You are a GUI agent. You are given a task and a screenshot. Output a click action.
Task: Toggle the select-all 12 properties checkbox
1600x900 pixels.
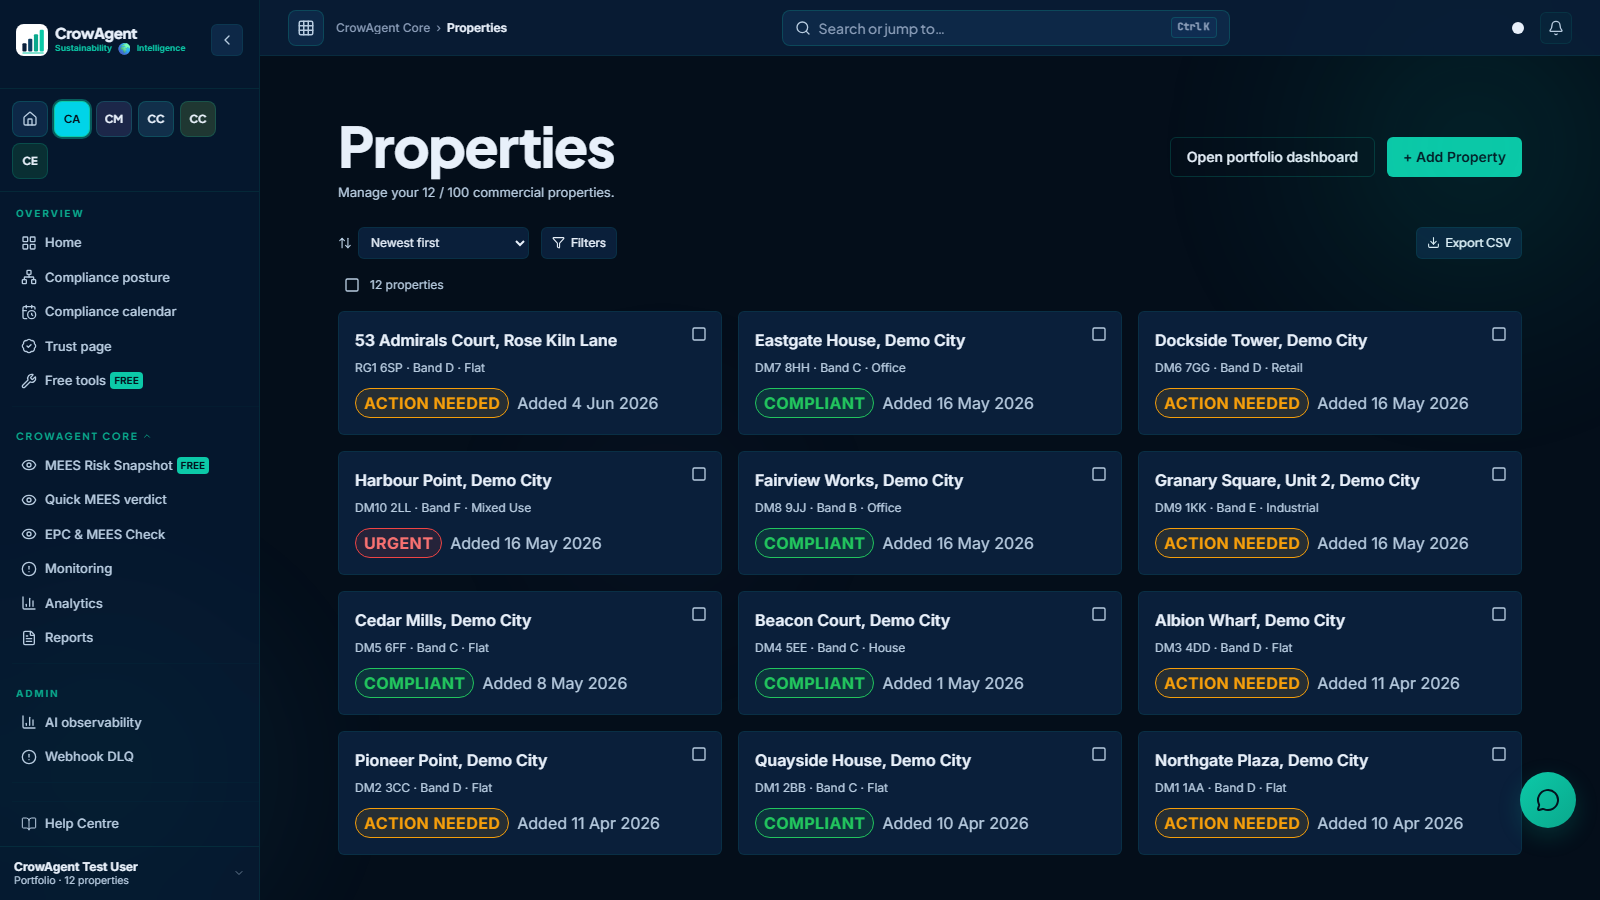click(352, 285)
